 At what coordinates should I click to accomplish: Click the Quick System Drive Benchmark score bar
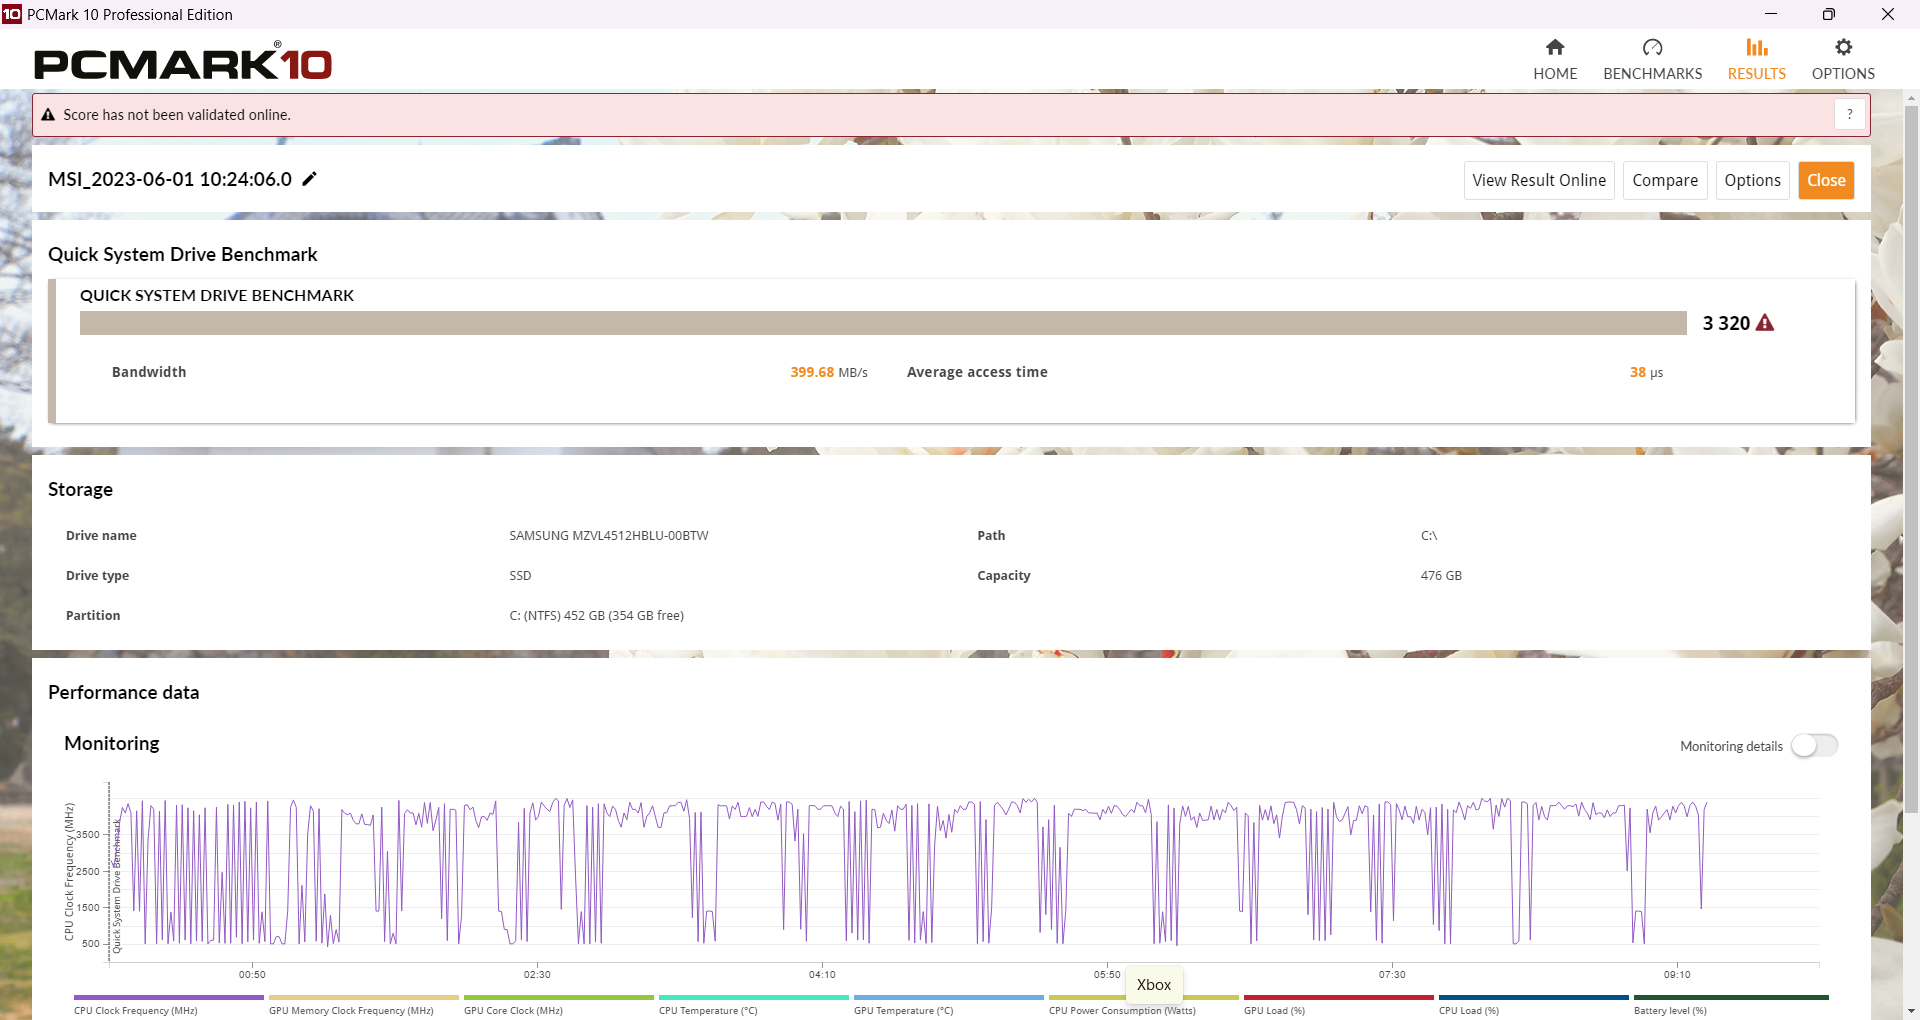[x=883, y=323]
